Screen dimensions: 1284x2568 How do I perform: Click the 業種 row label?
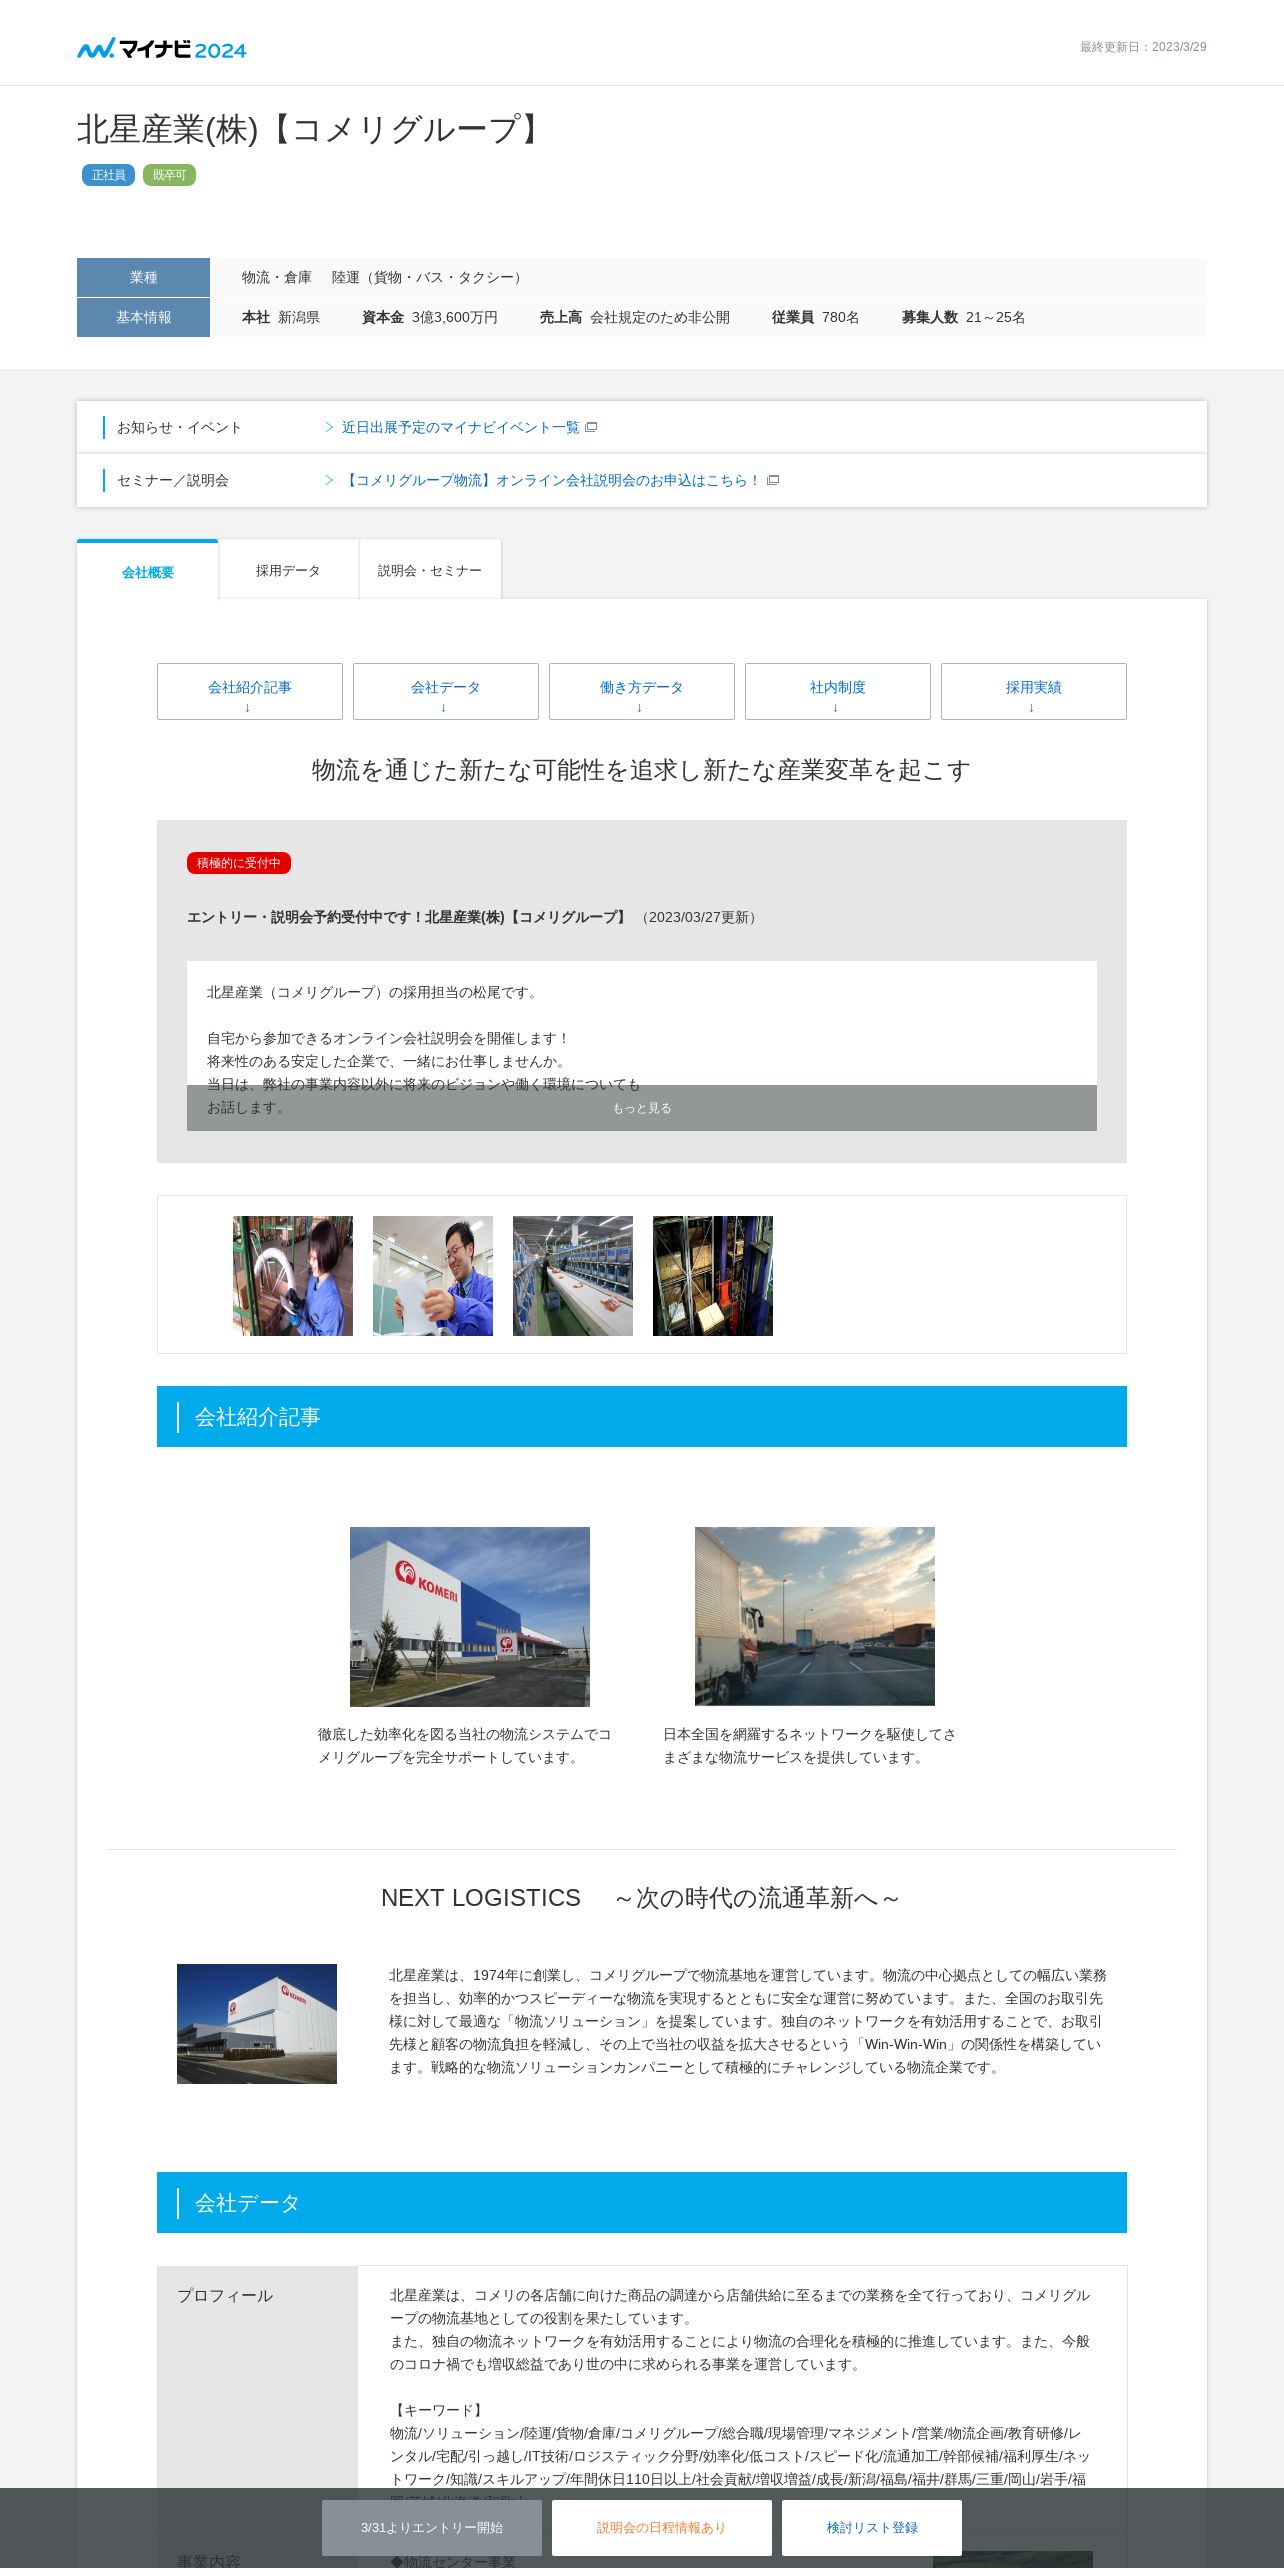[x=143, y=277]
